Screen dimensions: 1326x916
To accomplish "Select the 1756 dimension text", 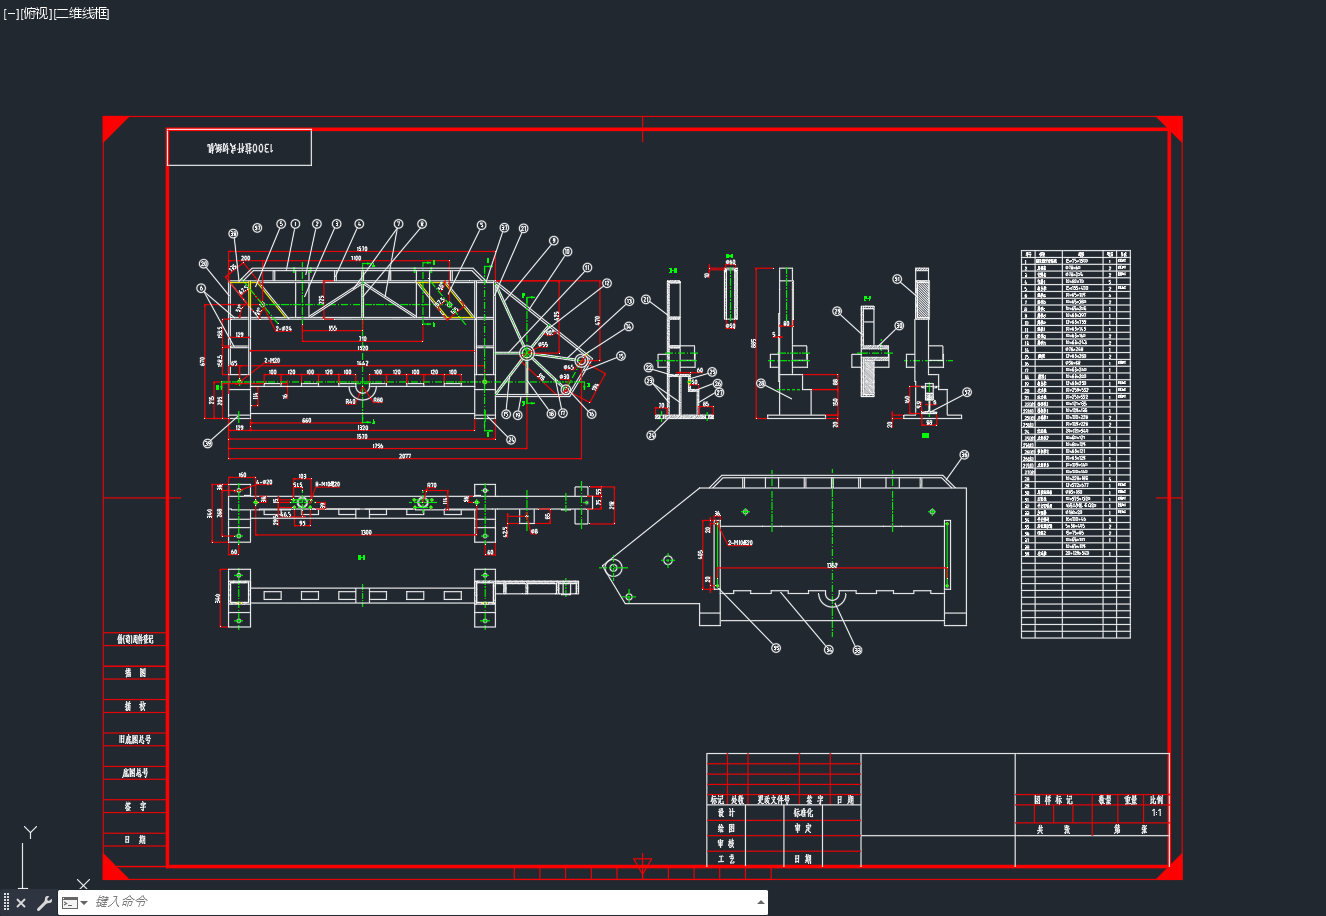I will pos(377,446).
